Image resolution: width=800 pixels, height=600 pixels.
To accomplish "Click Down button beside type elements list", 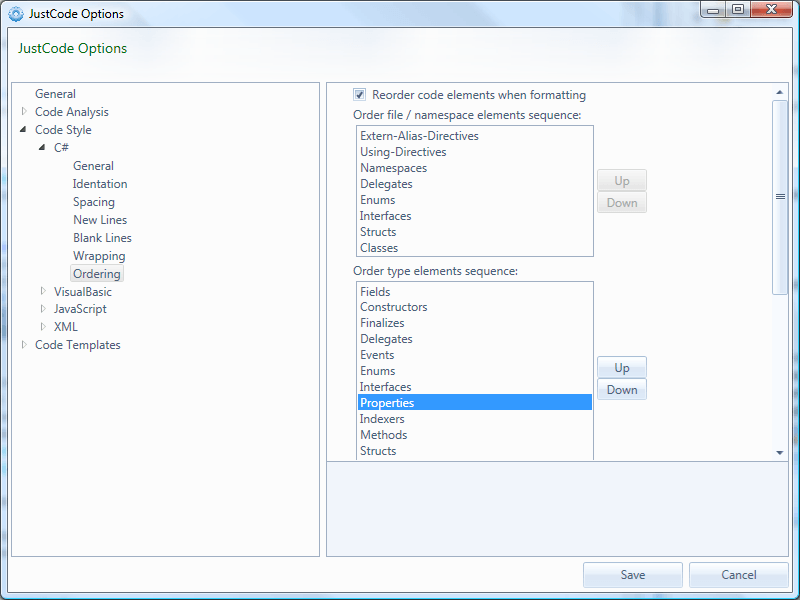I will tap(622, 389).
